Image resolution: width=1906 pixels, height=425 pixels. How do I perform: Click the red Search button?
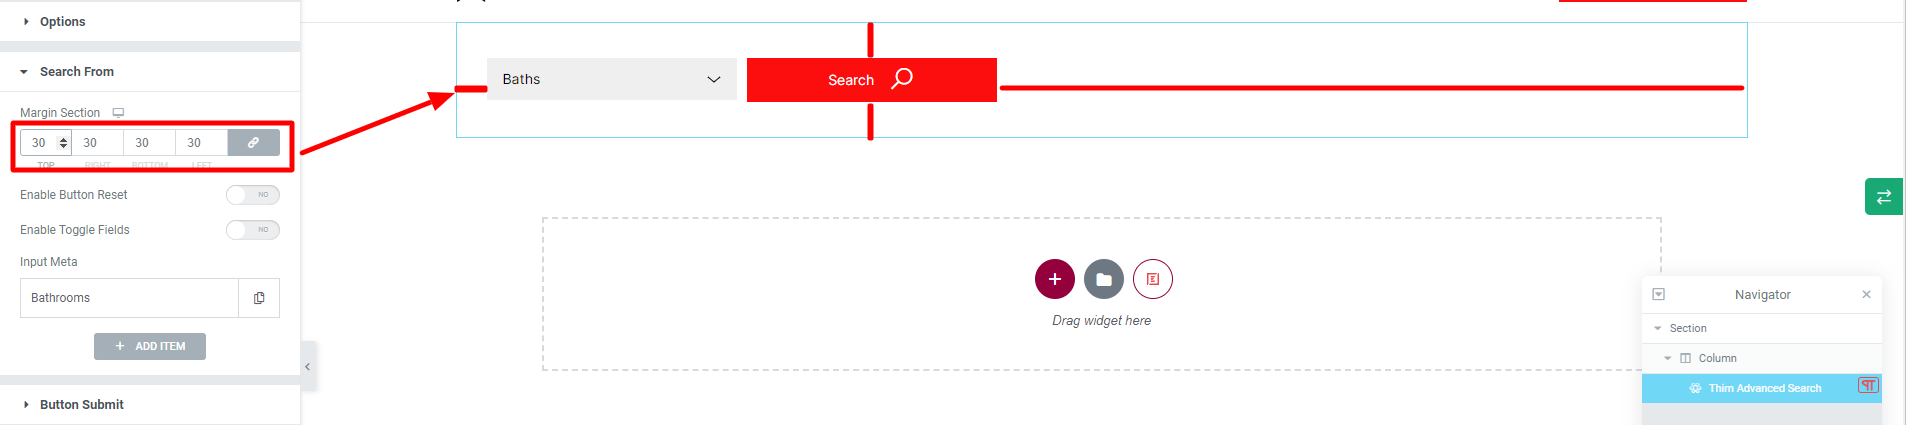[x=872, y=80]
